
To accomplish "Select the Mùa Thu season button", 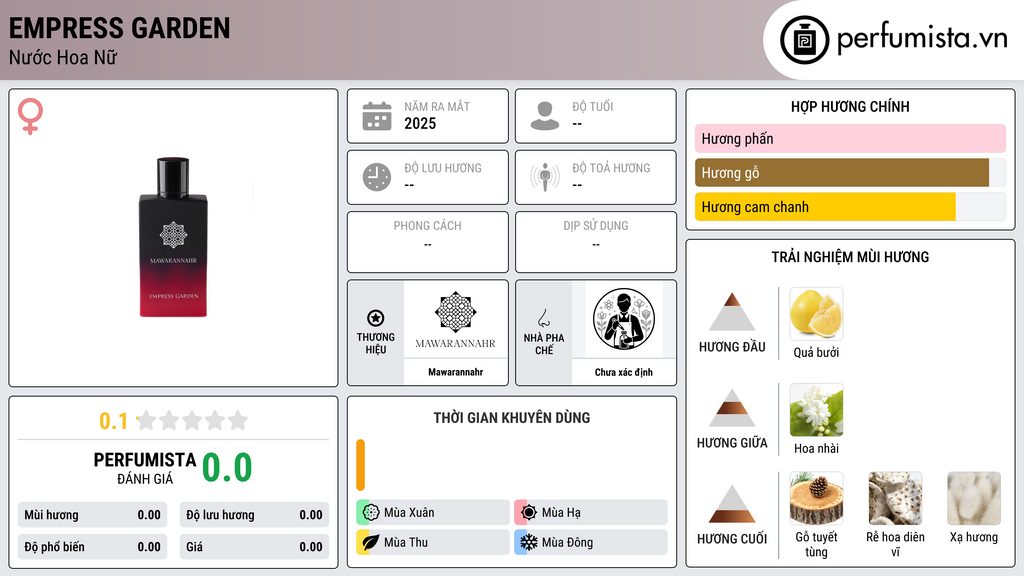I will (x=433, y=542).
